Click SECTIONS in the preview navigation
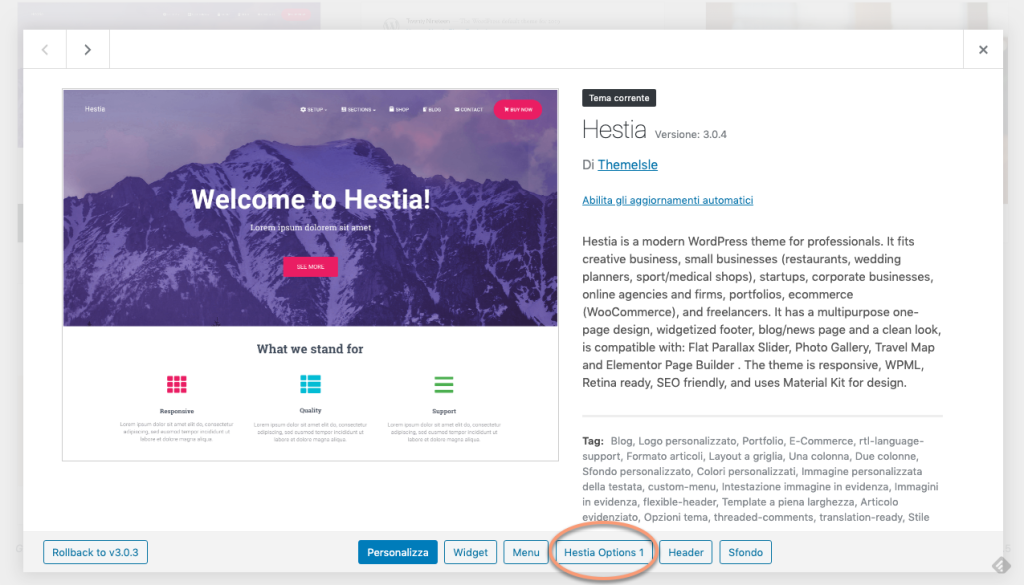The image size is (1024, 585). 359,110
